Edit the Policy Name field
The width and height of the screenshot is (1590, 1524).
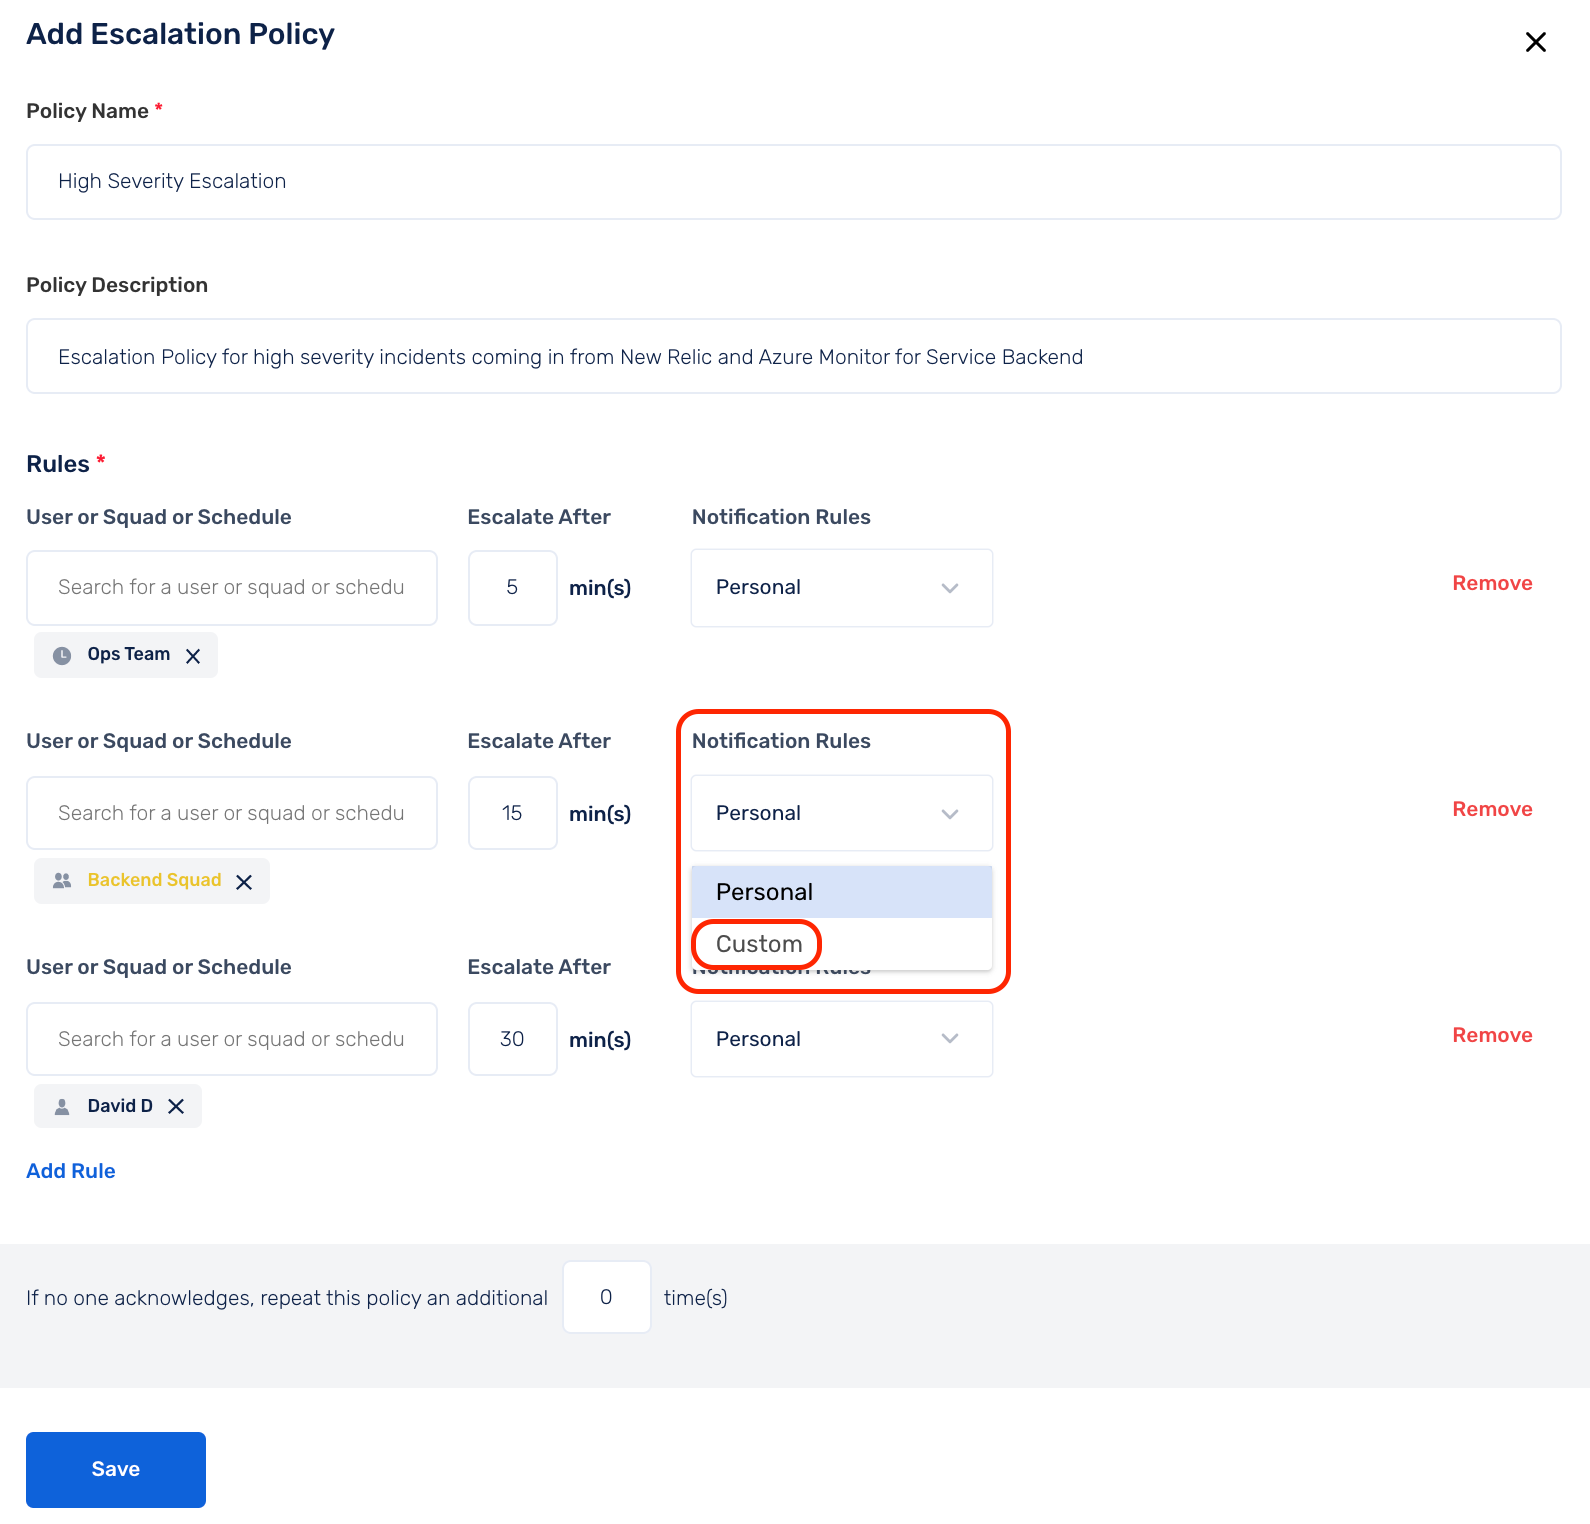pyautogui.click(x=793, y=182)
